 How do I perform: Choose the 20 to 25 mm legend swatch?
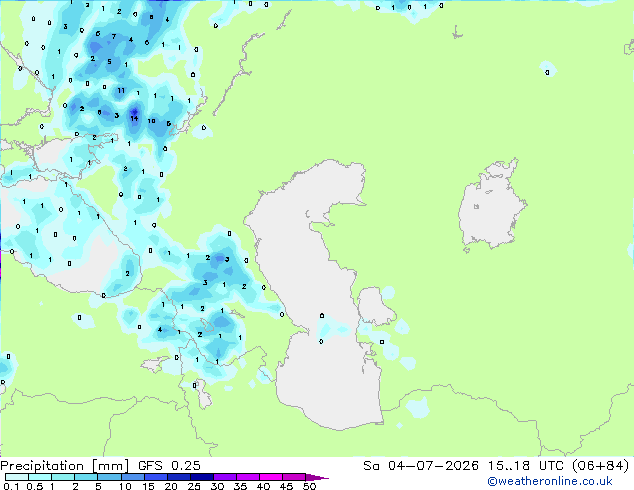(x=178, y=477)
